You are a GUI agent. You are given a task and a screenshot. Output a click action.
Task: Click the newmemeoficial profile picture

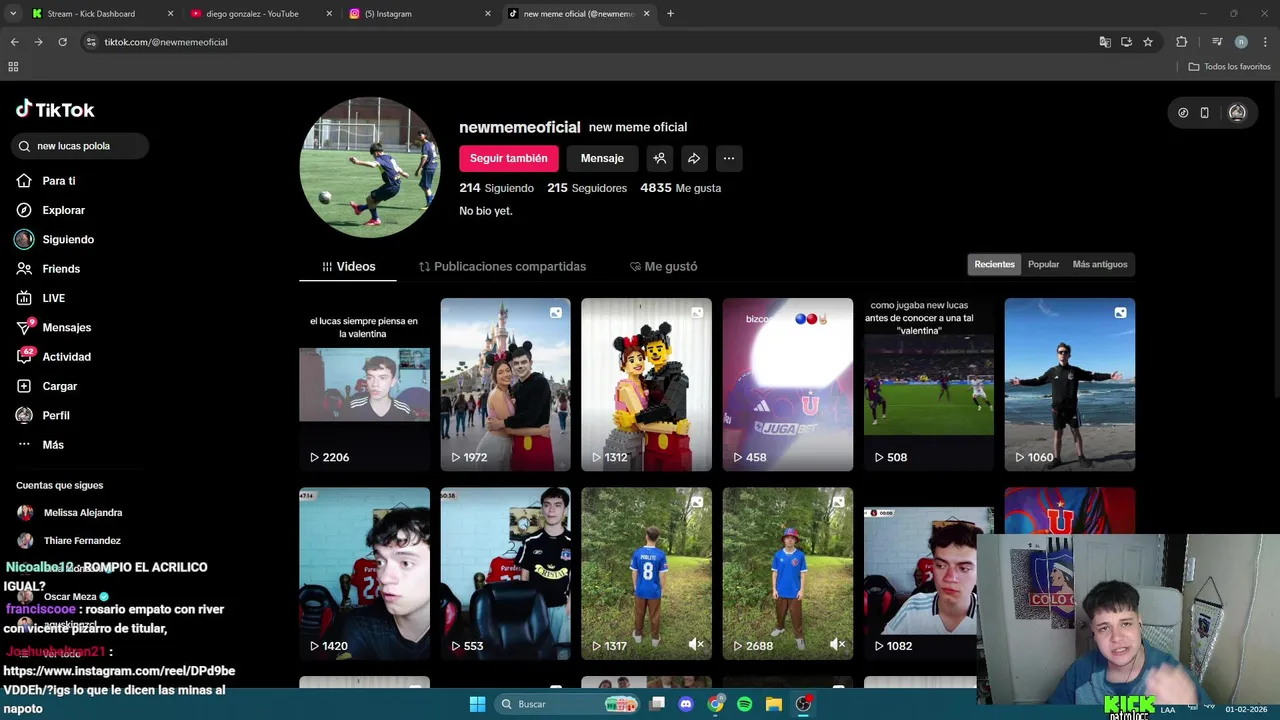pos(370,167)
